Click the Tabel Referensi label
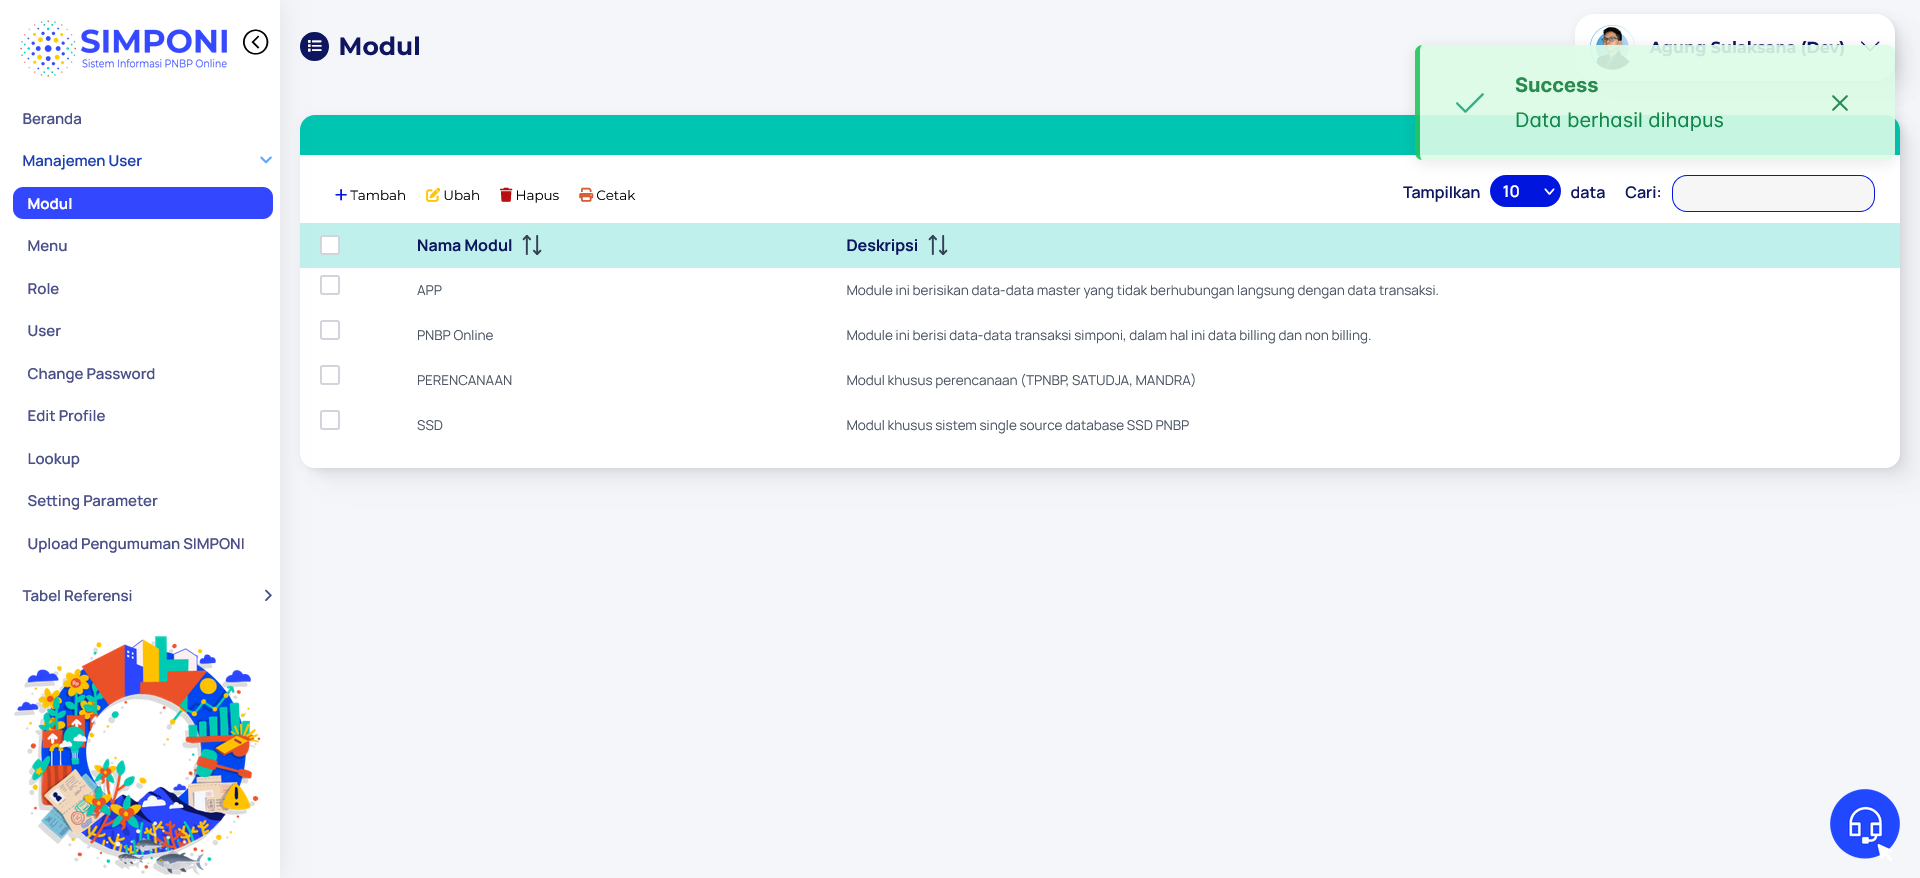Image resolution: width=1920 pixels, height=878 pixels. click(77, 596)
